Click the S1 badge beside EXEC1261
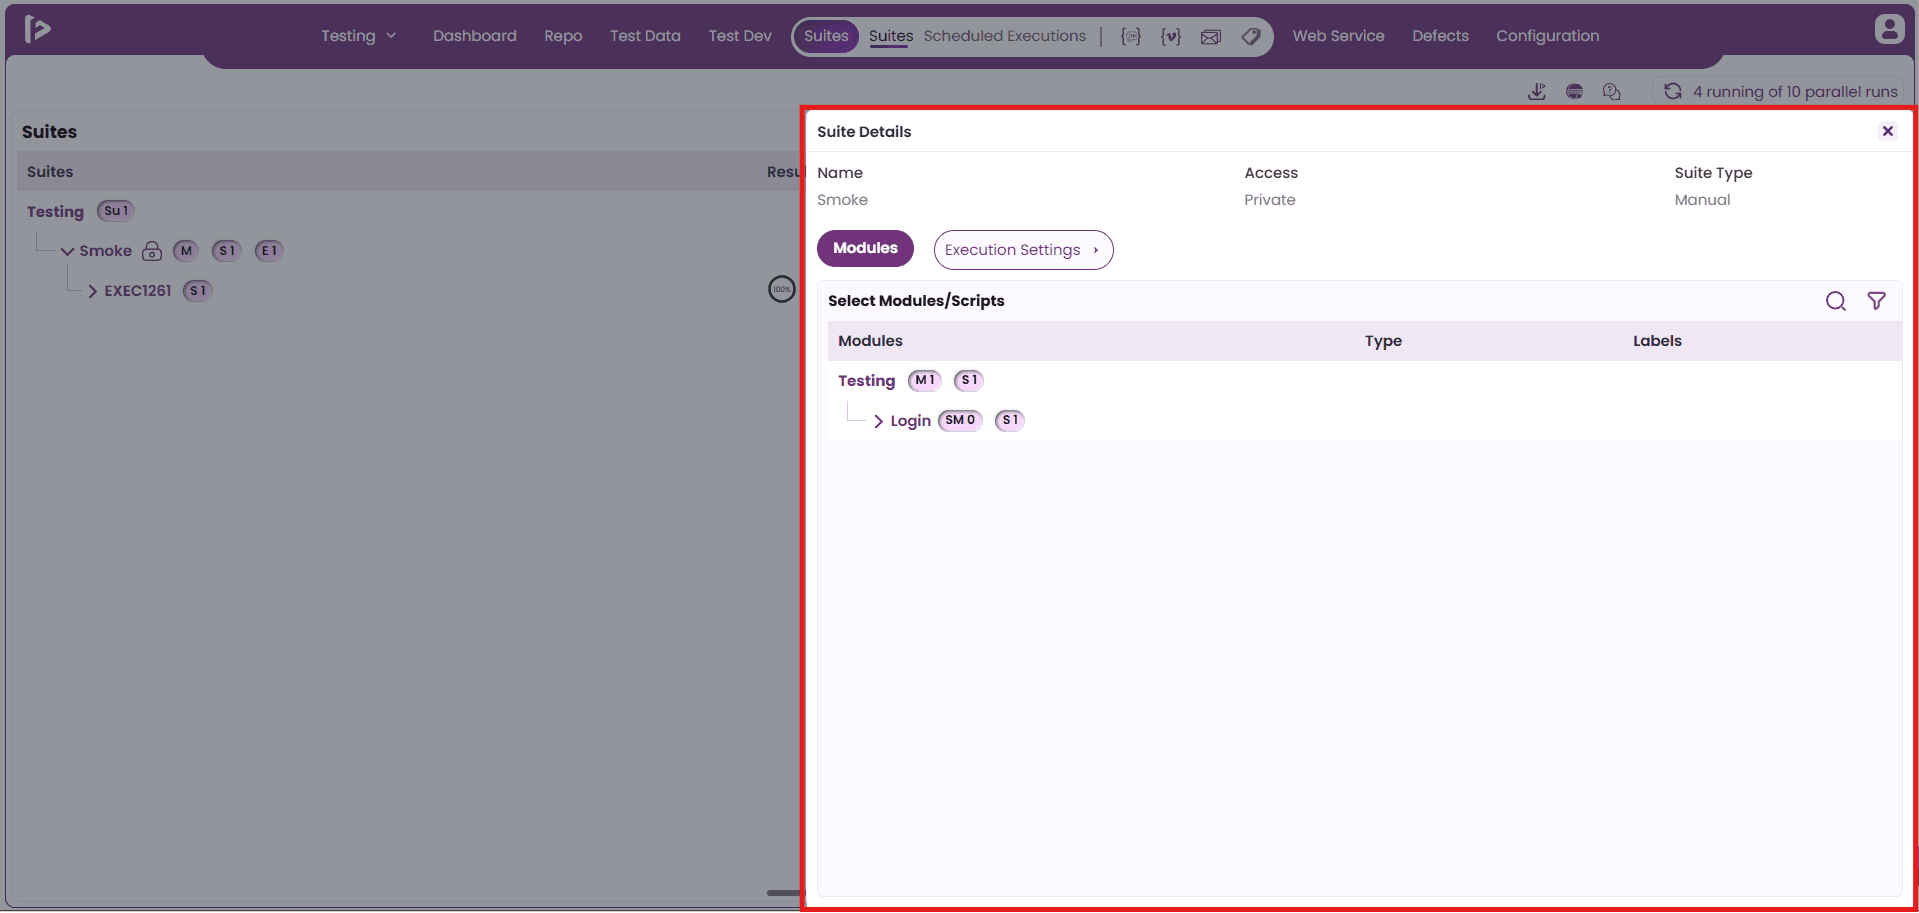Screen dimensions: 1919x913 pos(198,291)
